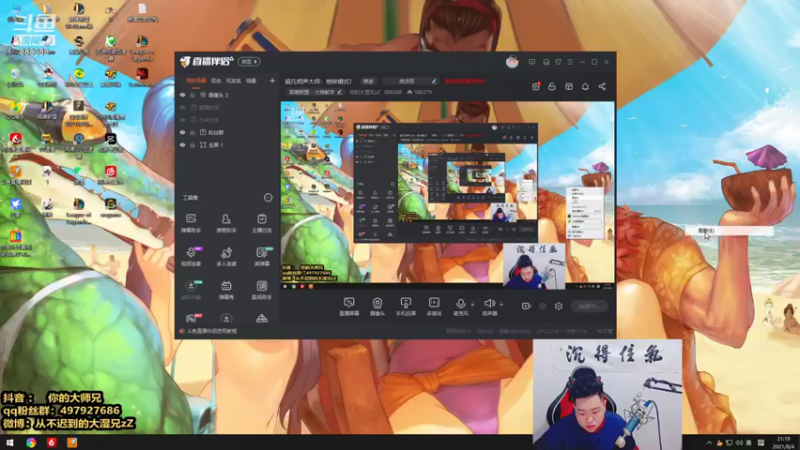Click the pill with pencil next to 修改

(x=411, y=81)
